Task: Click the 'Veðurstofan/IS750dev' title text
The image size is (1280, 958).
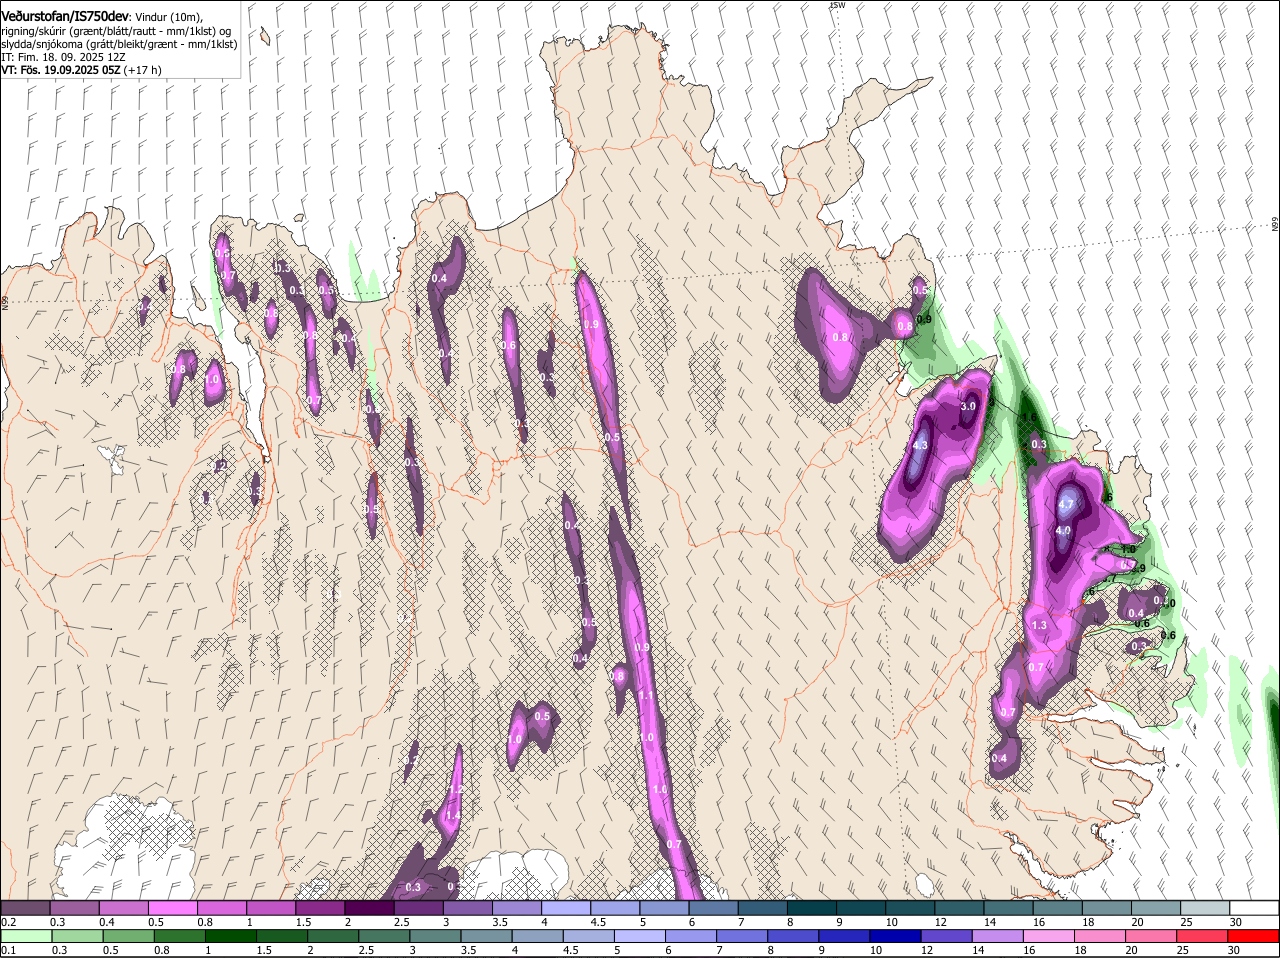Action: pyautogui.click(x=65, y=17)
